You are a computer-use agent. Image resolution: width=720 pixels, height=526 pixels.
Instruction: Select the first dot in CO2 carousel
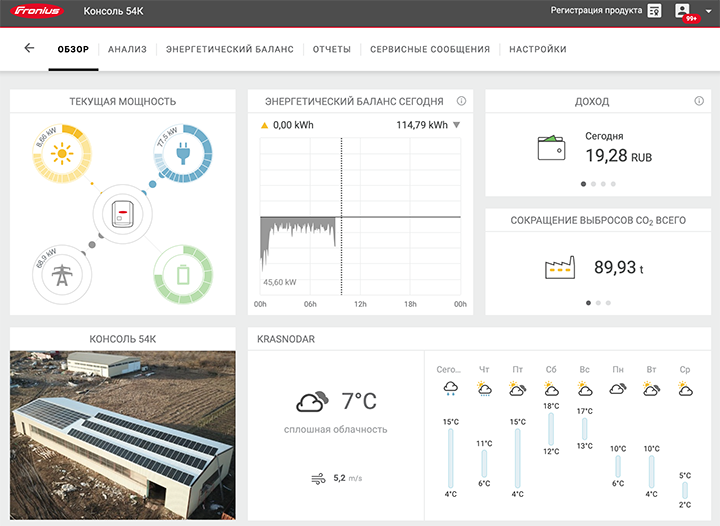coord(588,303)
